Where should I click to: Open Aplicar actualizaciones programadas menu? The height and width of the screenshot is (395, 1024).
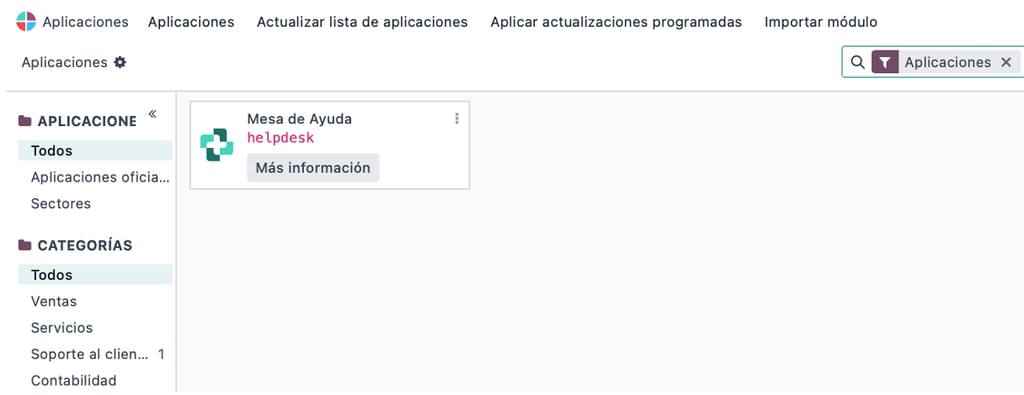tap(616, 22)
